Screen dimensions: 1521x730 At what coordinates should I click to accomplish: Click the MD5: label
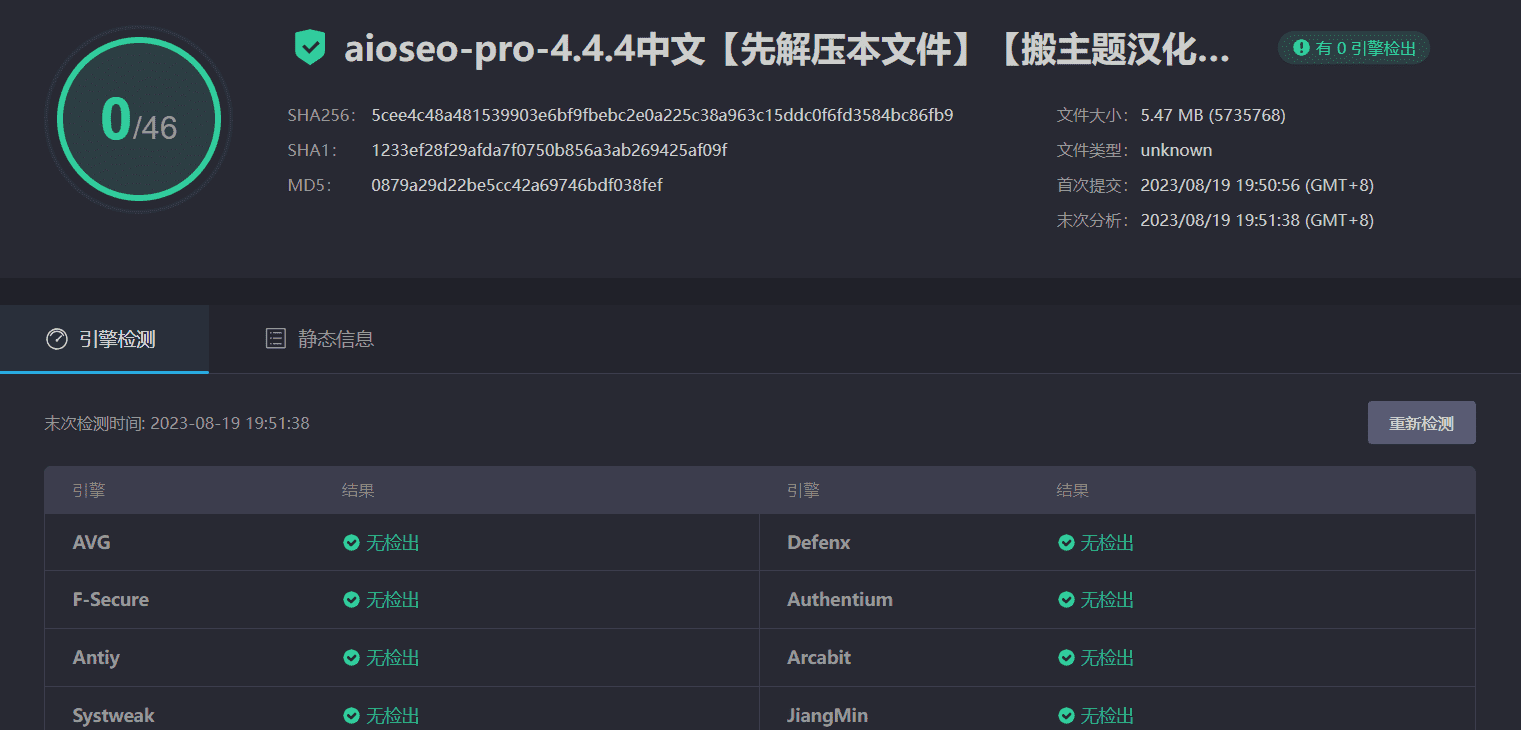[x=309, y=185]
